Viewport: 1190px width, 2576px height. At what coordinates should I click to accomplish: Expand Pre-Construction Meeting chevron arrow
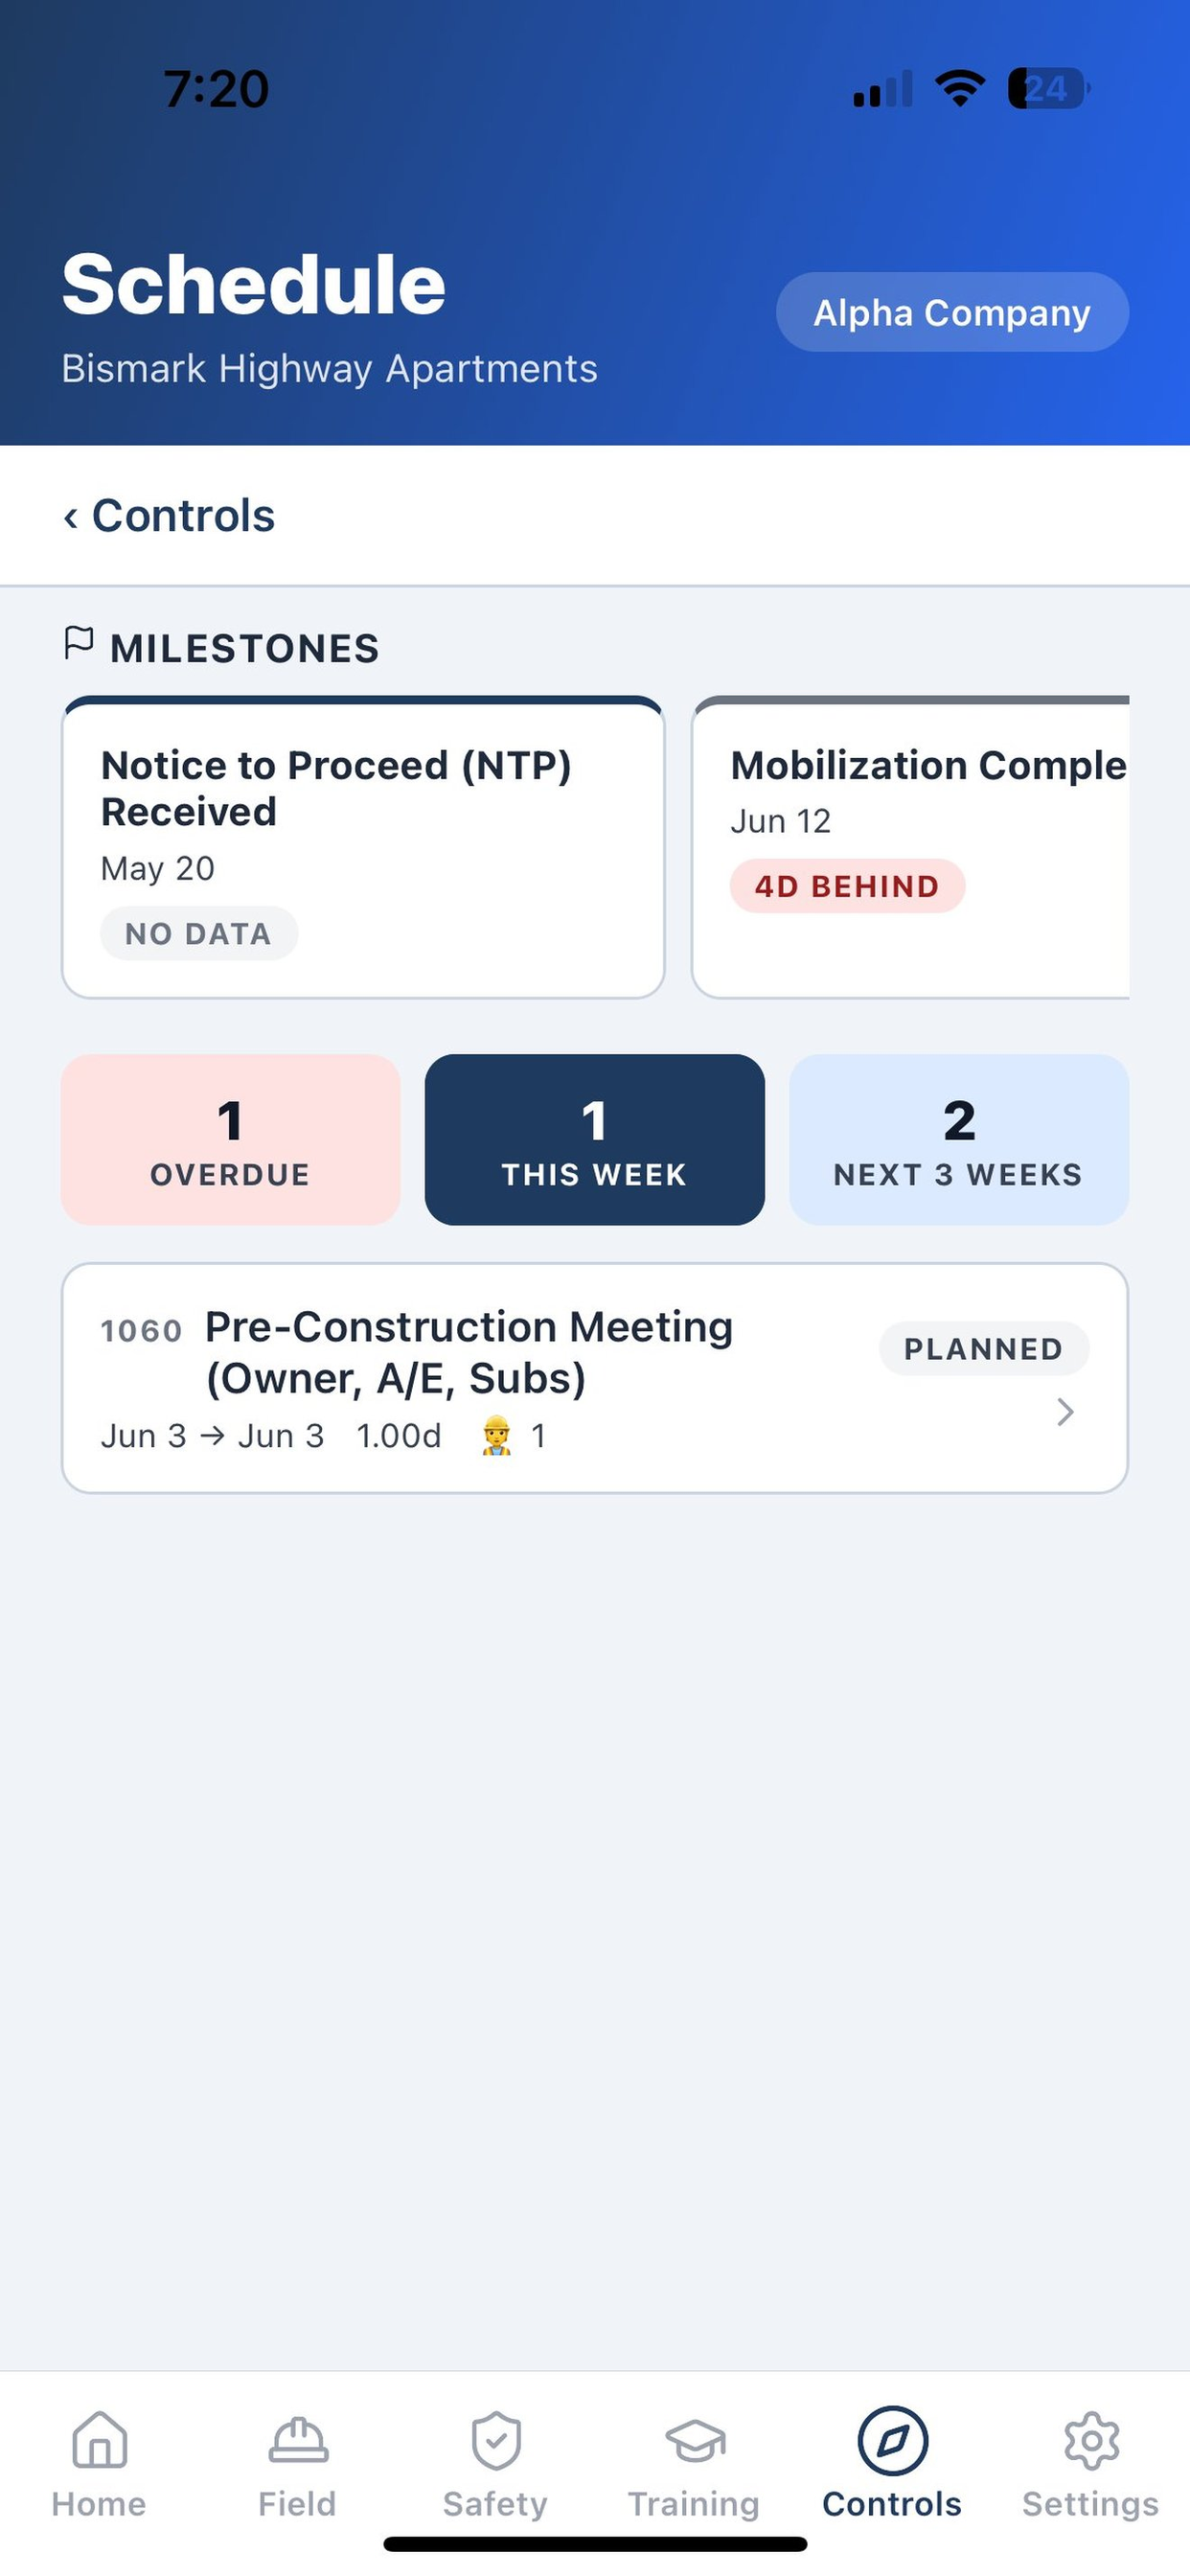(1065, 1412)
